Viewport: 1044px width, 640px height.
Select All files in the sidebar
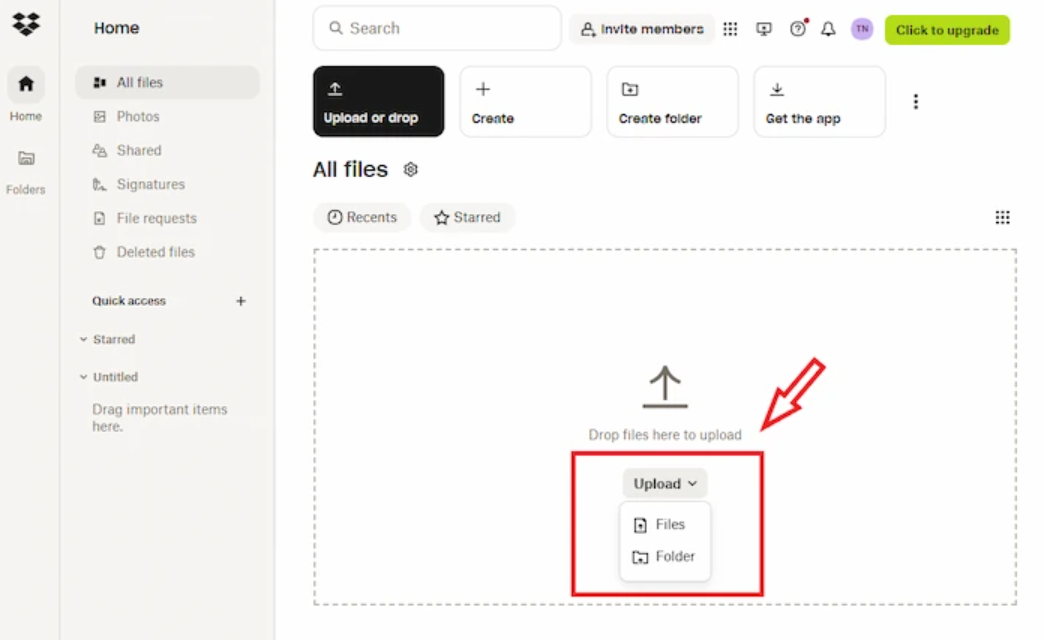coord(167,83)
